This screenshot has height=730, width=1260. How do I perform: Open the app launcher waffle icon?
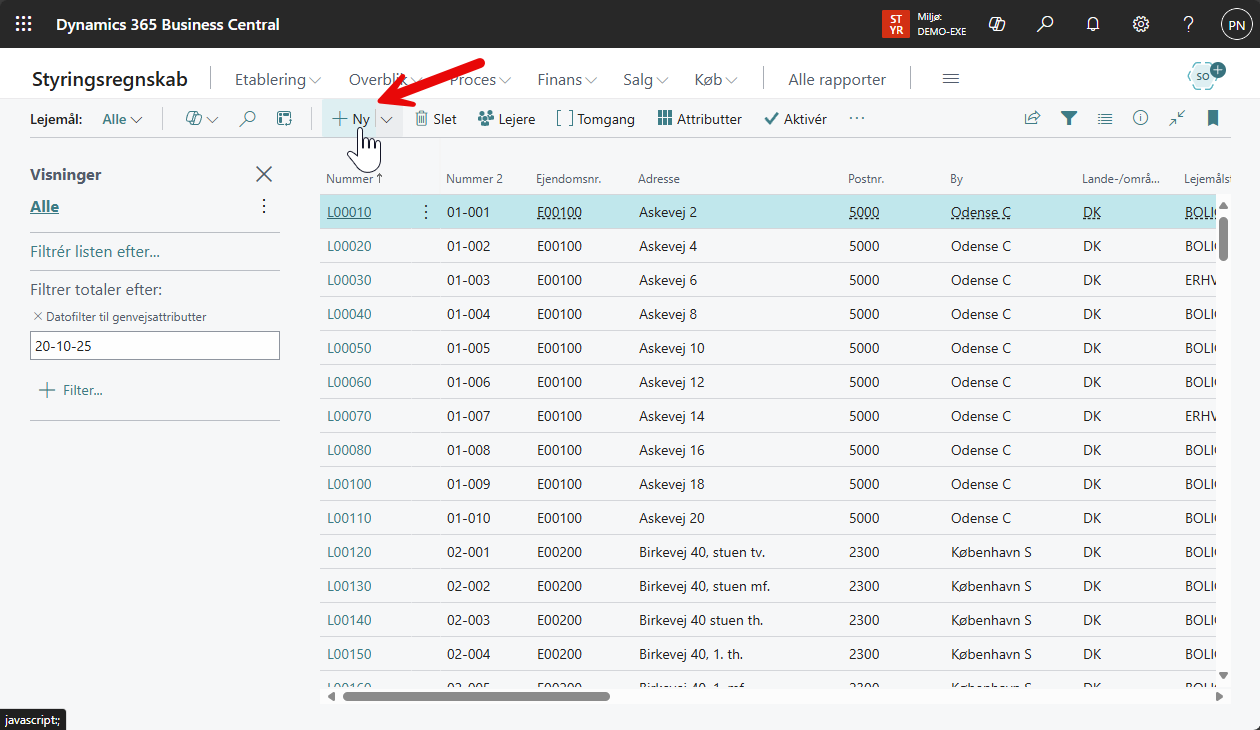pyautogui.click(x=24, y=24)
